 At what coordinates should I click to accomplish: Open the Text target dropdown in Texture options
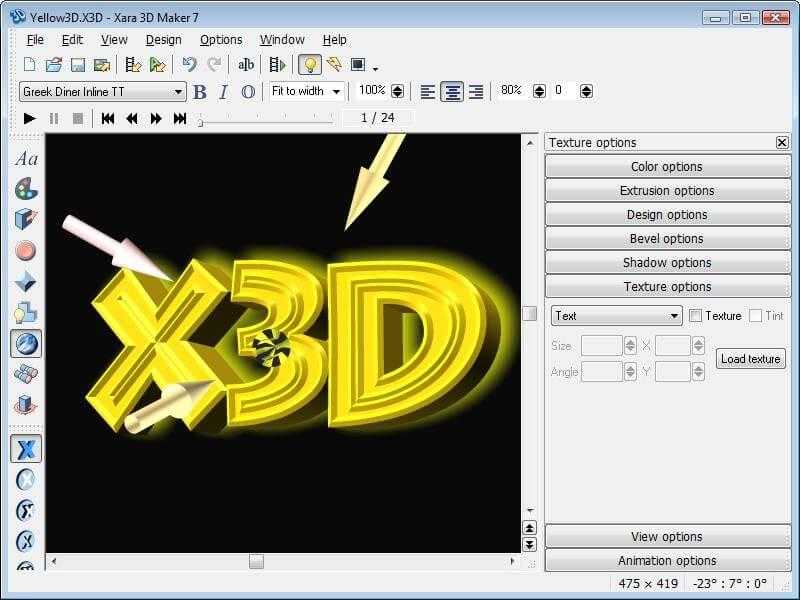coord(616,316)
